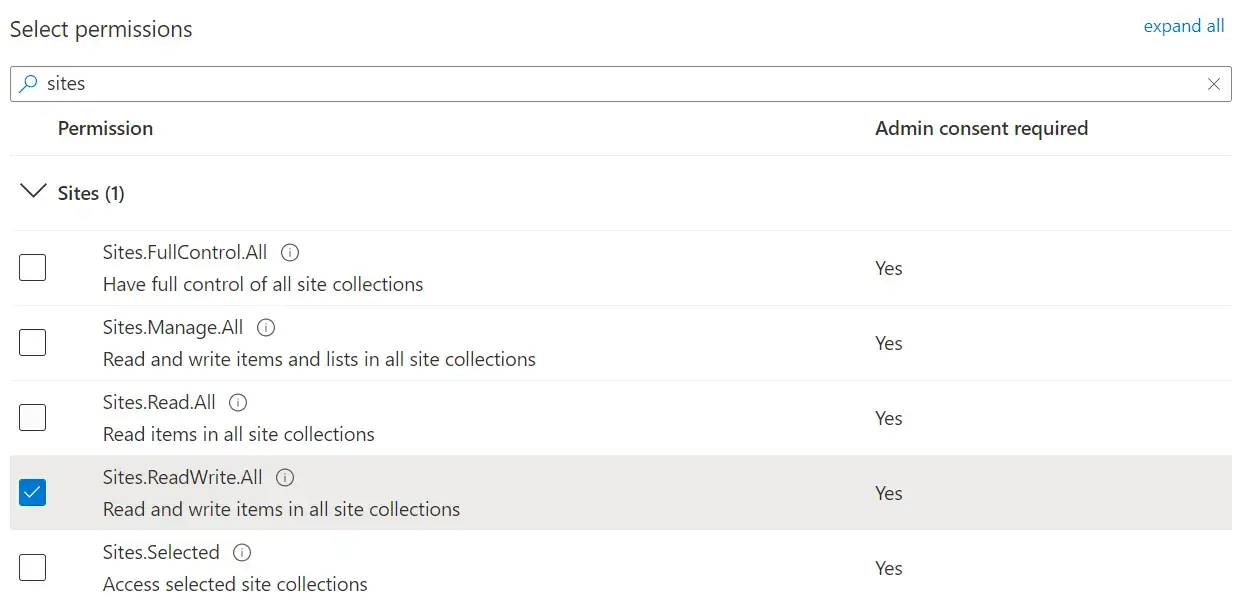Click the search magnifier icon
The height and width of the screenshot is (605, 1248).
point(28,84)
